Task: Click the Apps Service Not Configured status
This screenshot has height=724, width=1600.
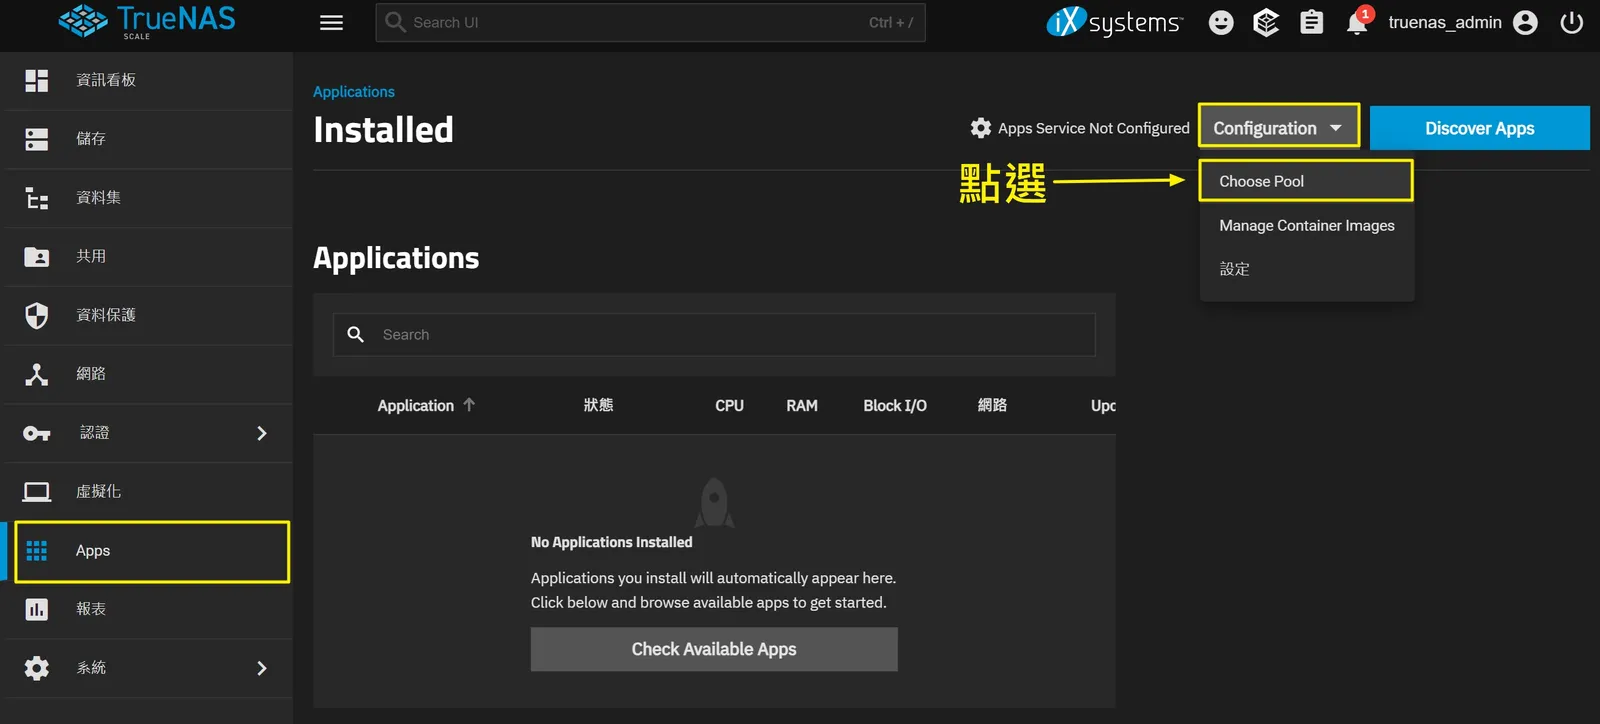Action: click(1080, 128)
